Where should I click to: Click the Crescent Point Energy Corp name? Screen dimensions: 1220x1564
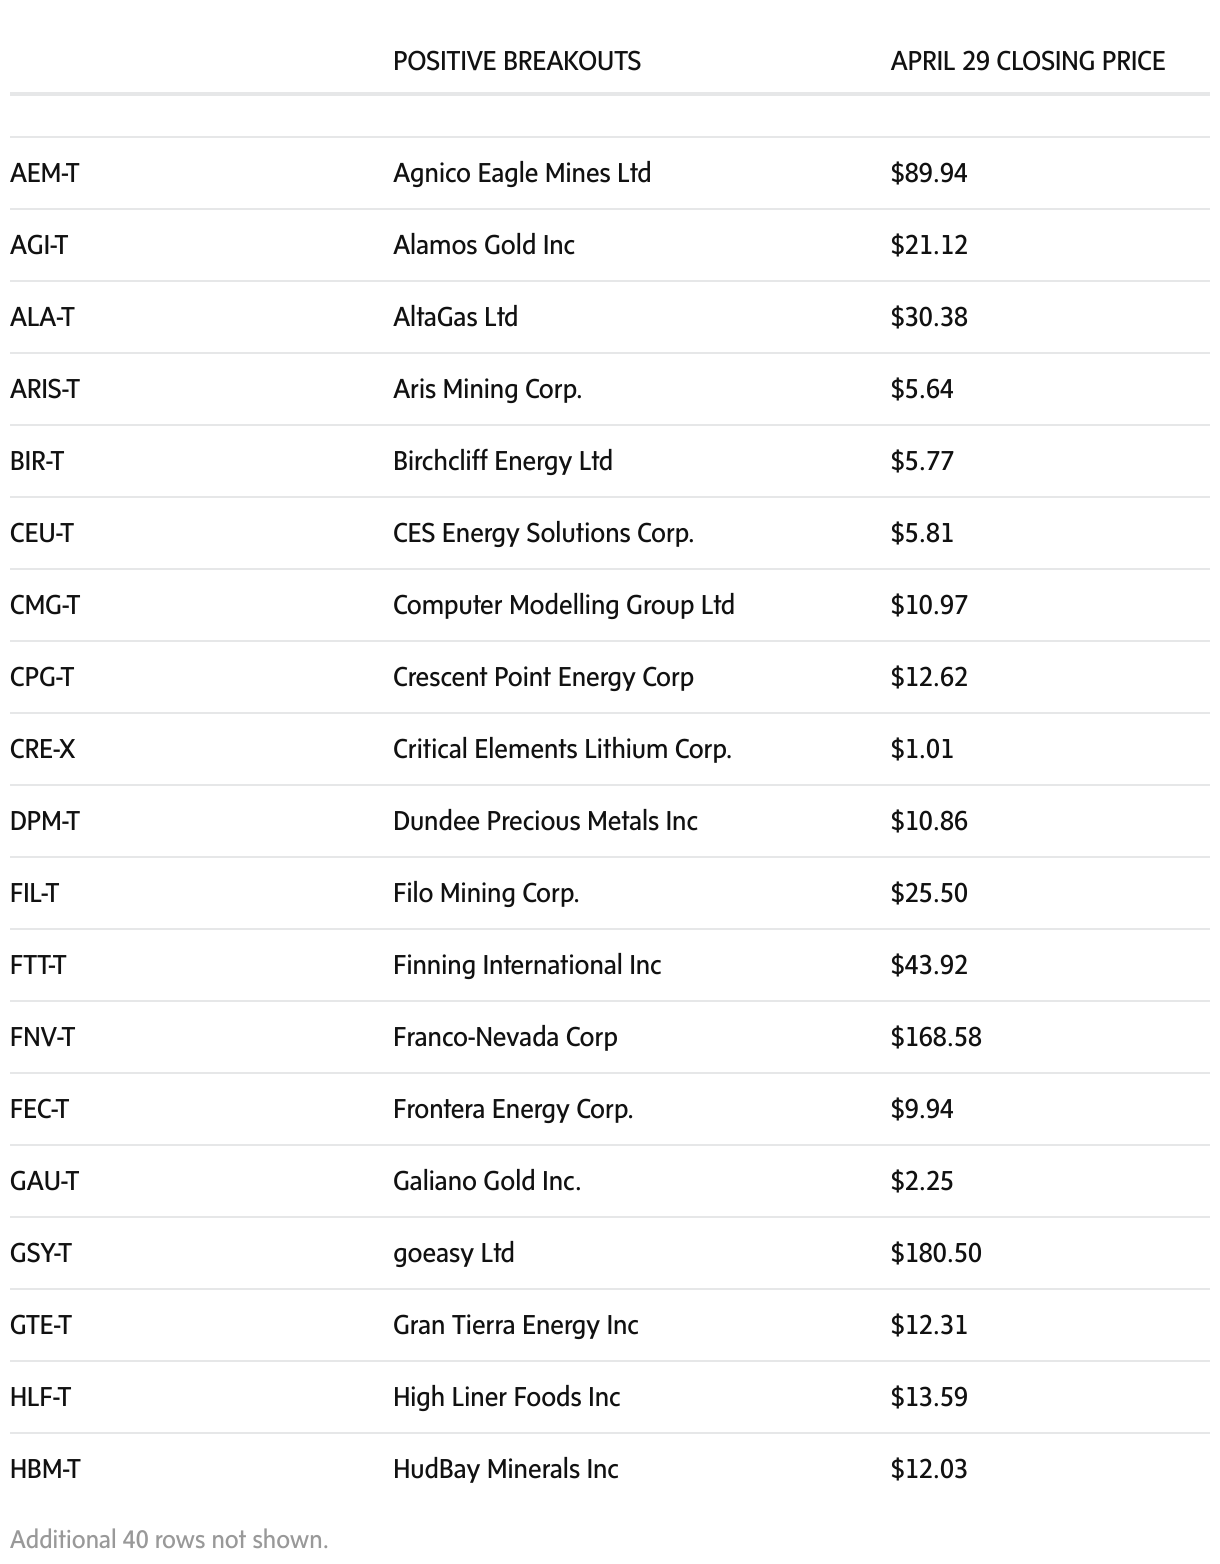coord(543,677)
